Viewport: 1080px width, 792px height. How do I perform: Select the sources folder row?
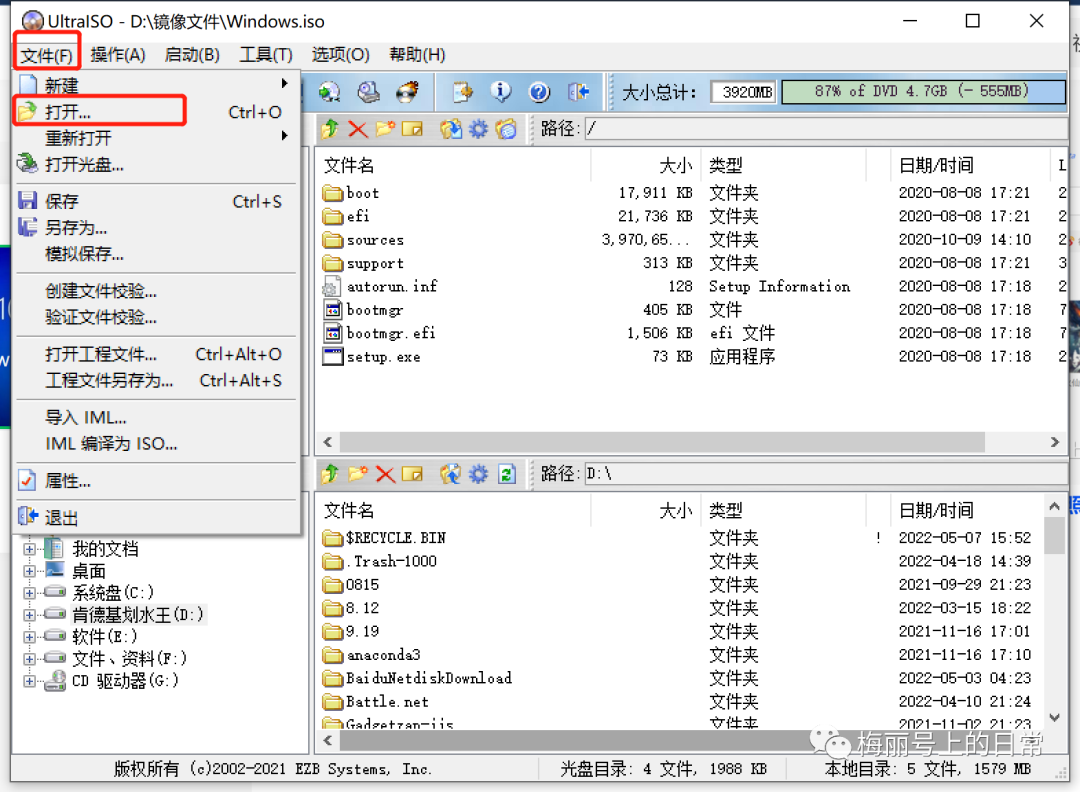(x=691, y=240)
